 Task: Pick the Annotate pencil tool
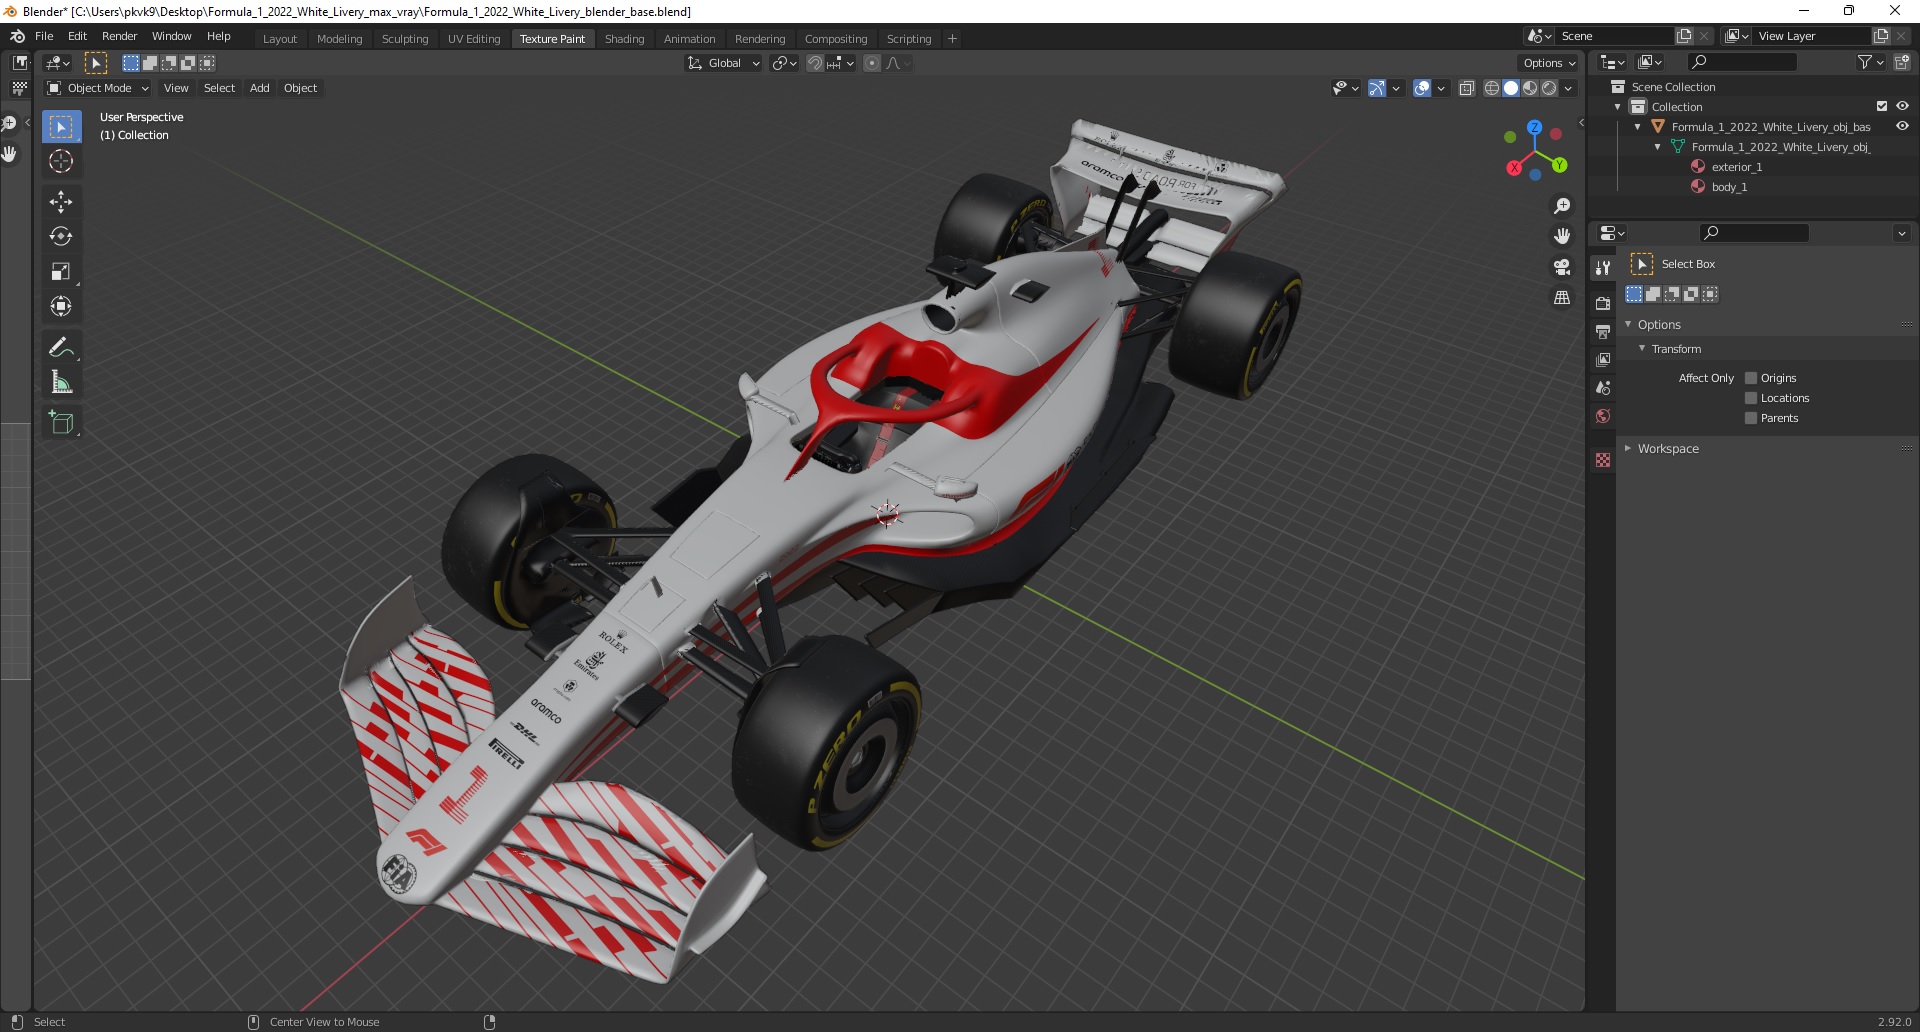click(61, 347)
